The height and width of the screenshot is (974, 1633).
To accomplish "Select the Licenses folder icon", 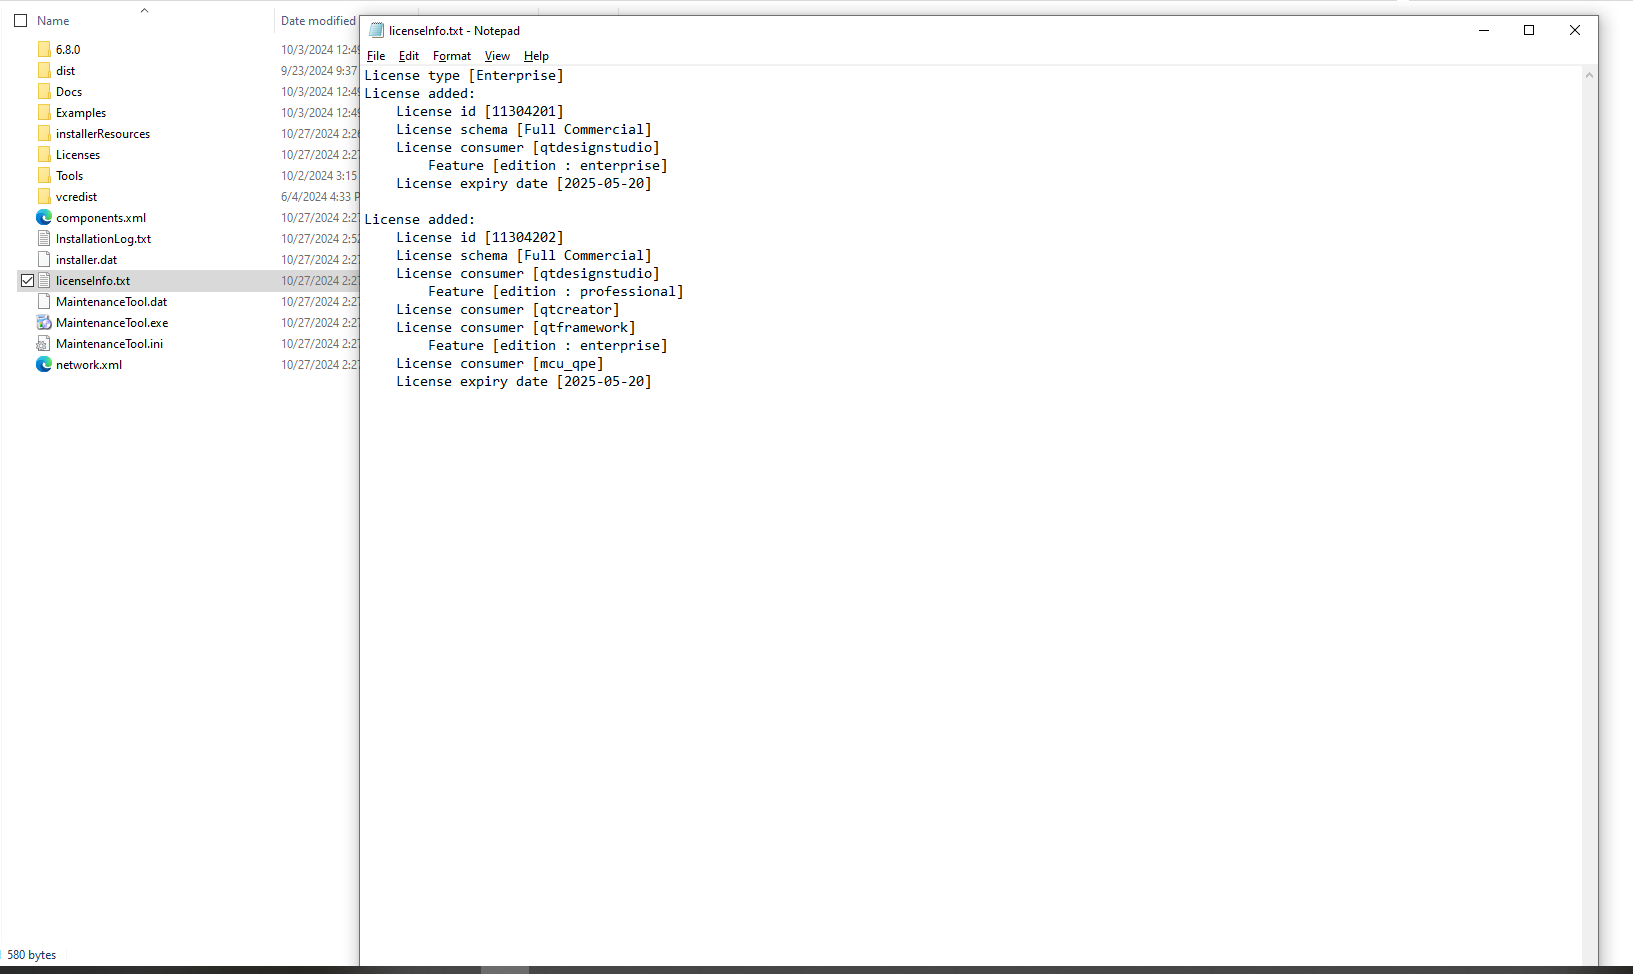I will [44, 154].
